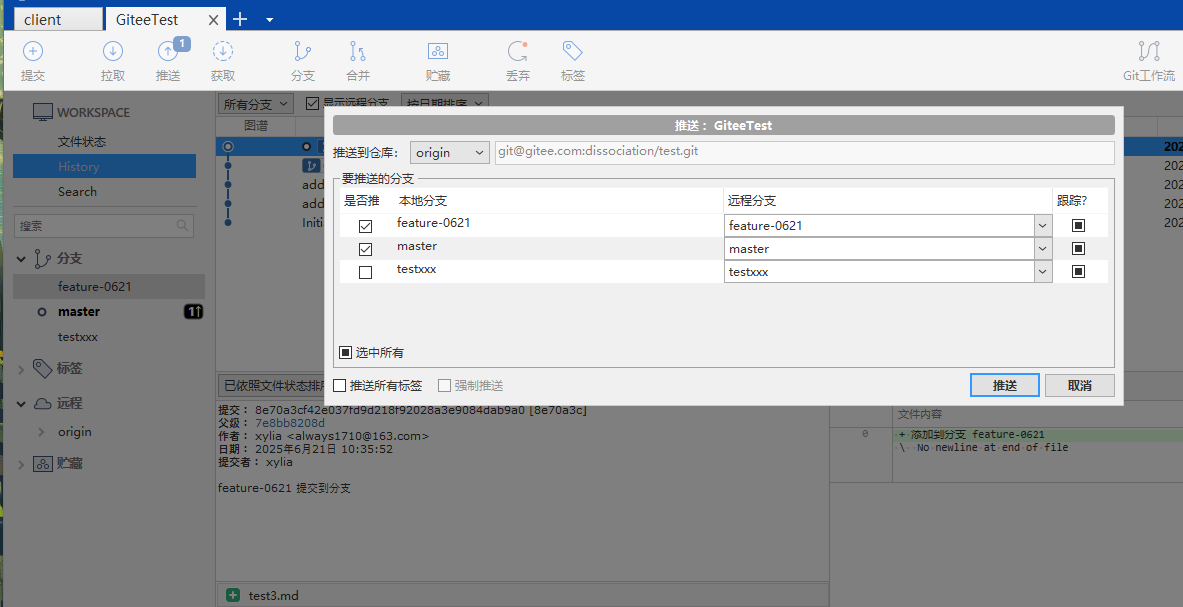The height and width of the screenshot is (607, 1183).
Task: Enable push for the testxxx branch
Action: pos(365,272)
